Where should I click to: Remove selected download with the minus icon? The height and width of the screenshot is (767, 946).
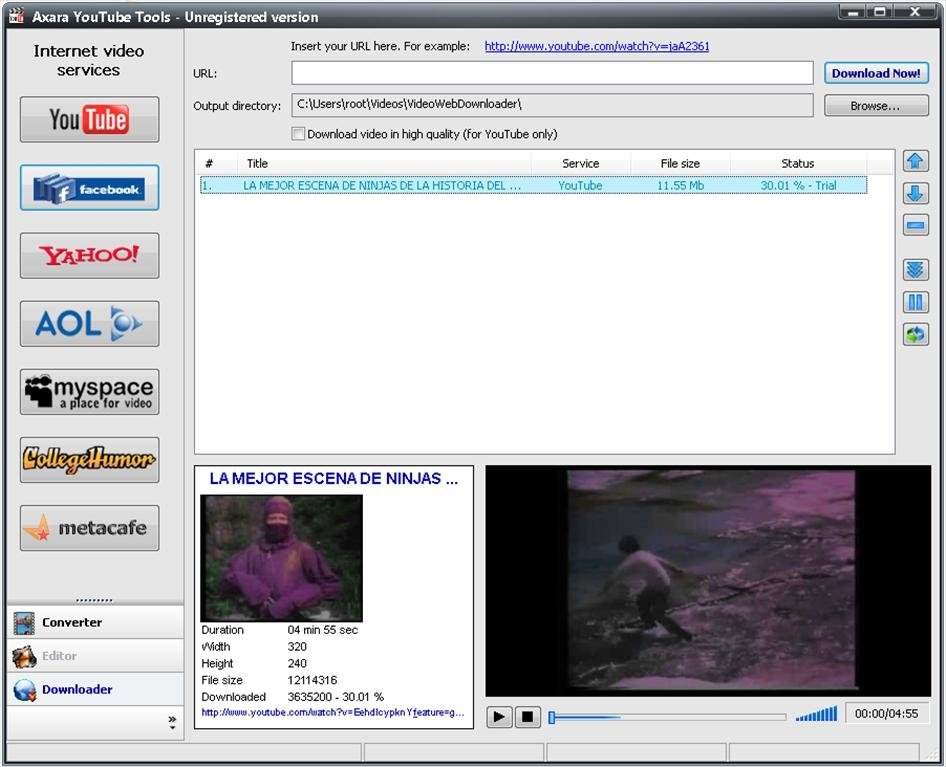click(915, 226)
